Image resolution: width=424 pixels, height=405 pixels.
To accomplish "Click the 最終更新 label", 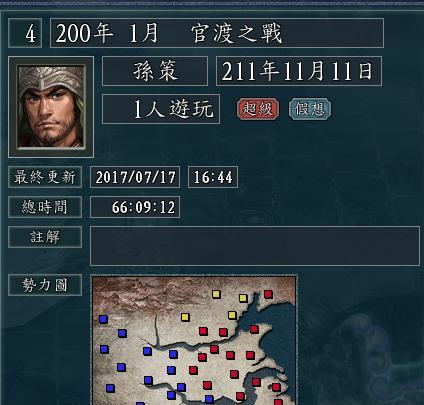I will click(x=45, y=177).
